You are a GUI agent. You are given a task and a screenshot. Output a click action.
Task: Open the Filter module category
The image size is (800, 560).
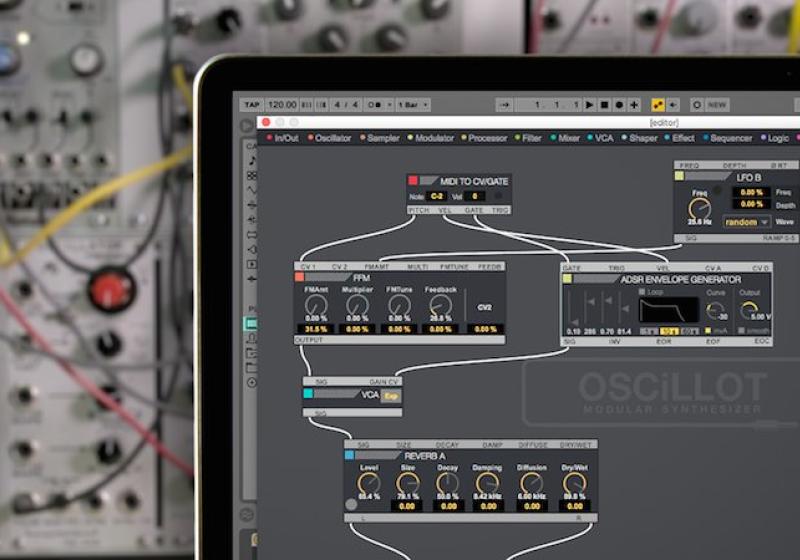[x=528, y=138]
